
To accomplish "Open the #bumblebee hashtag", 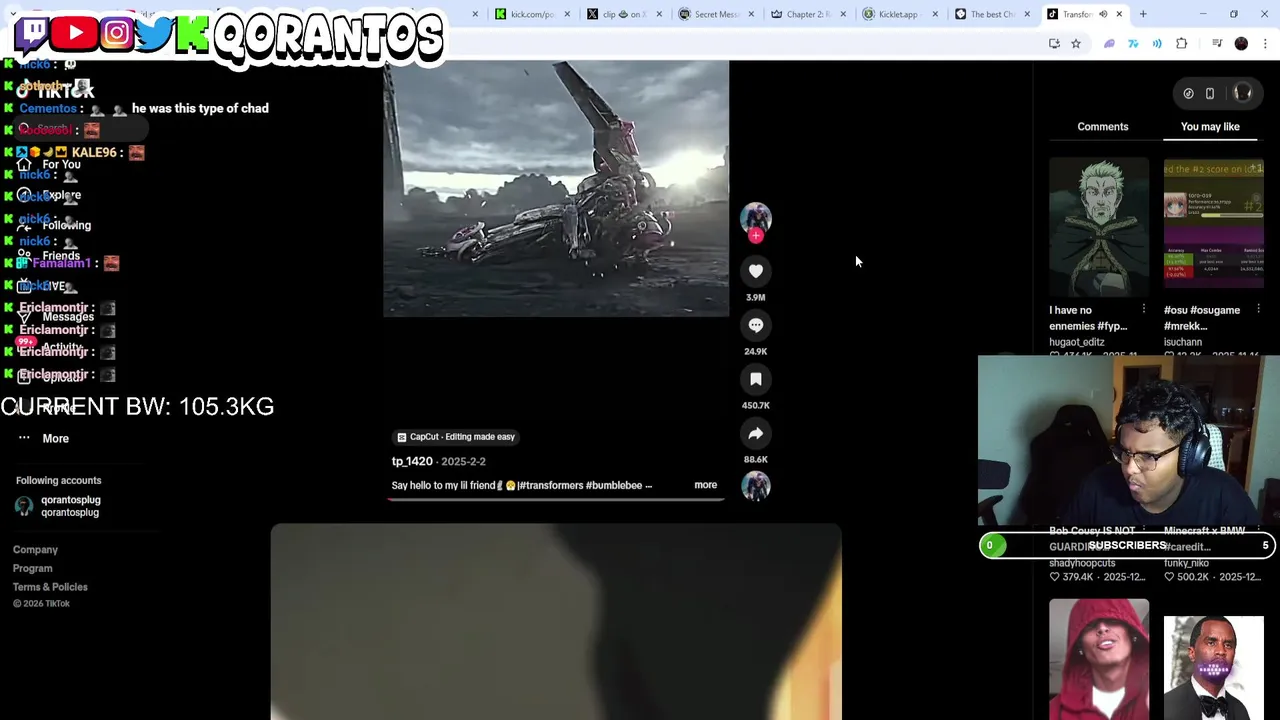I will point(615,485).
